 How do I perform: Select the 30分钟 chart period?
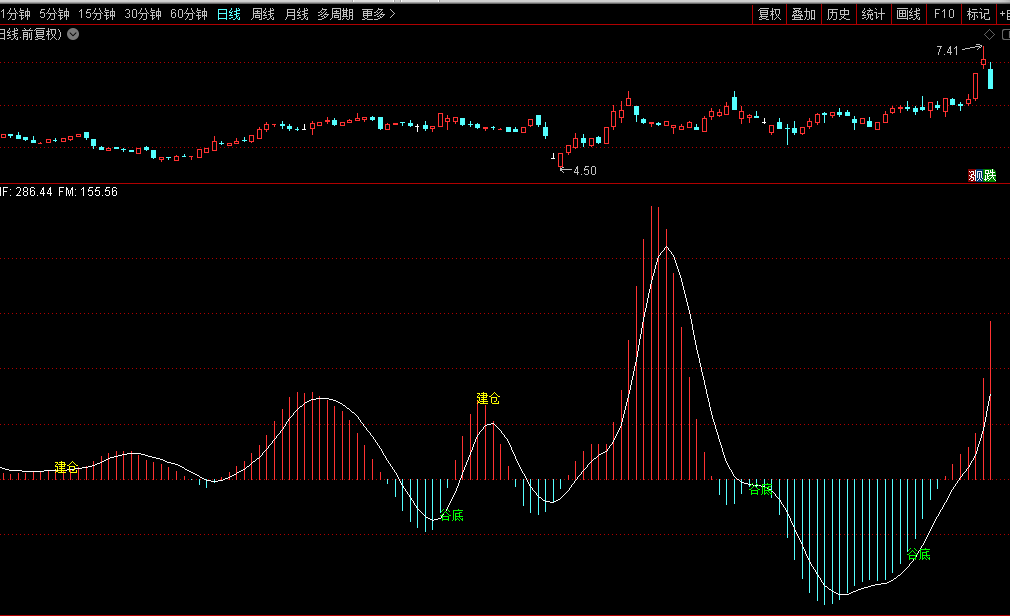(x=143, y=14)
